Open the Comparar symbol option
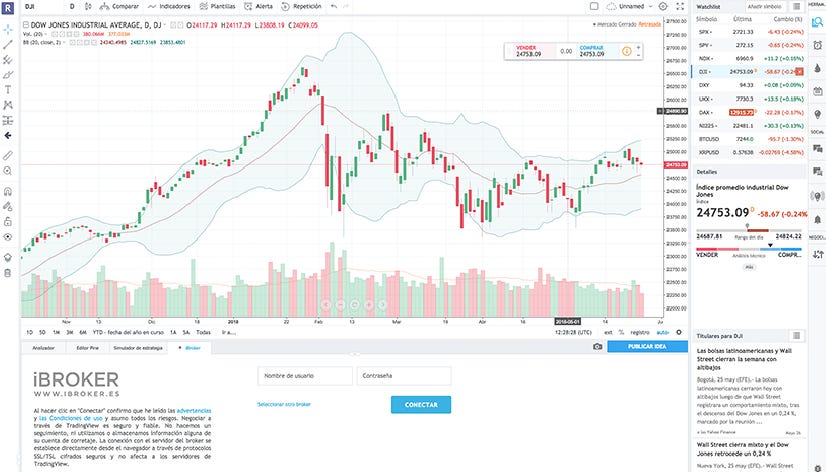This screenshot has width=826, height=472. [120, 6]
